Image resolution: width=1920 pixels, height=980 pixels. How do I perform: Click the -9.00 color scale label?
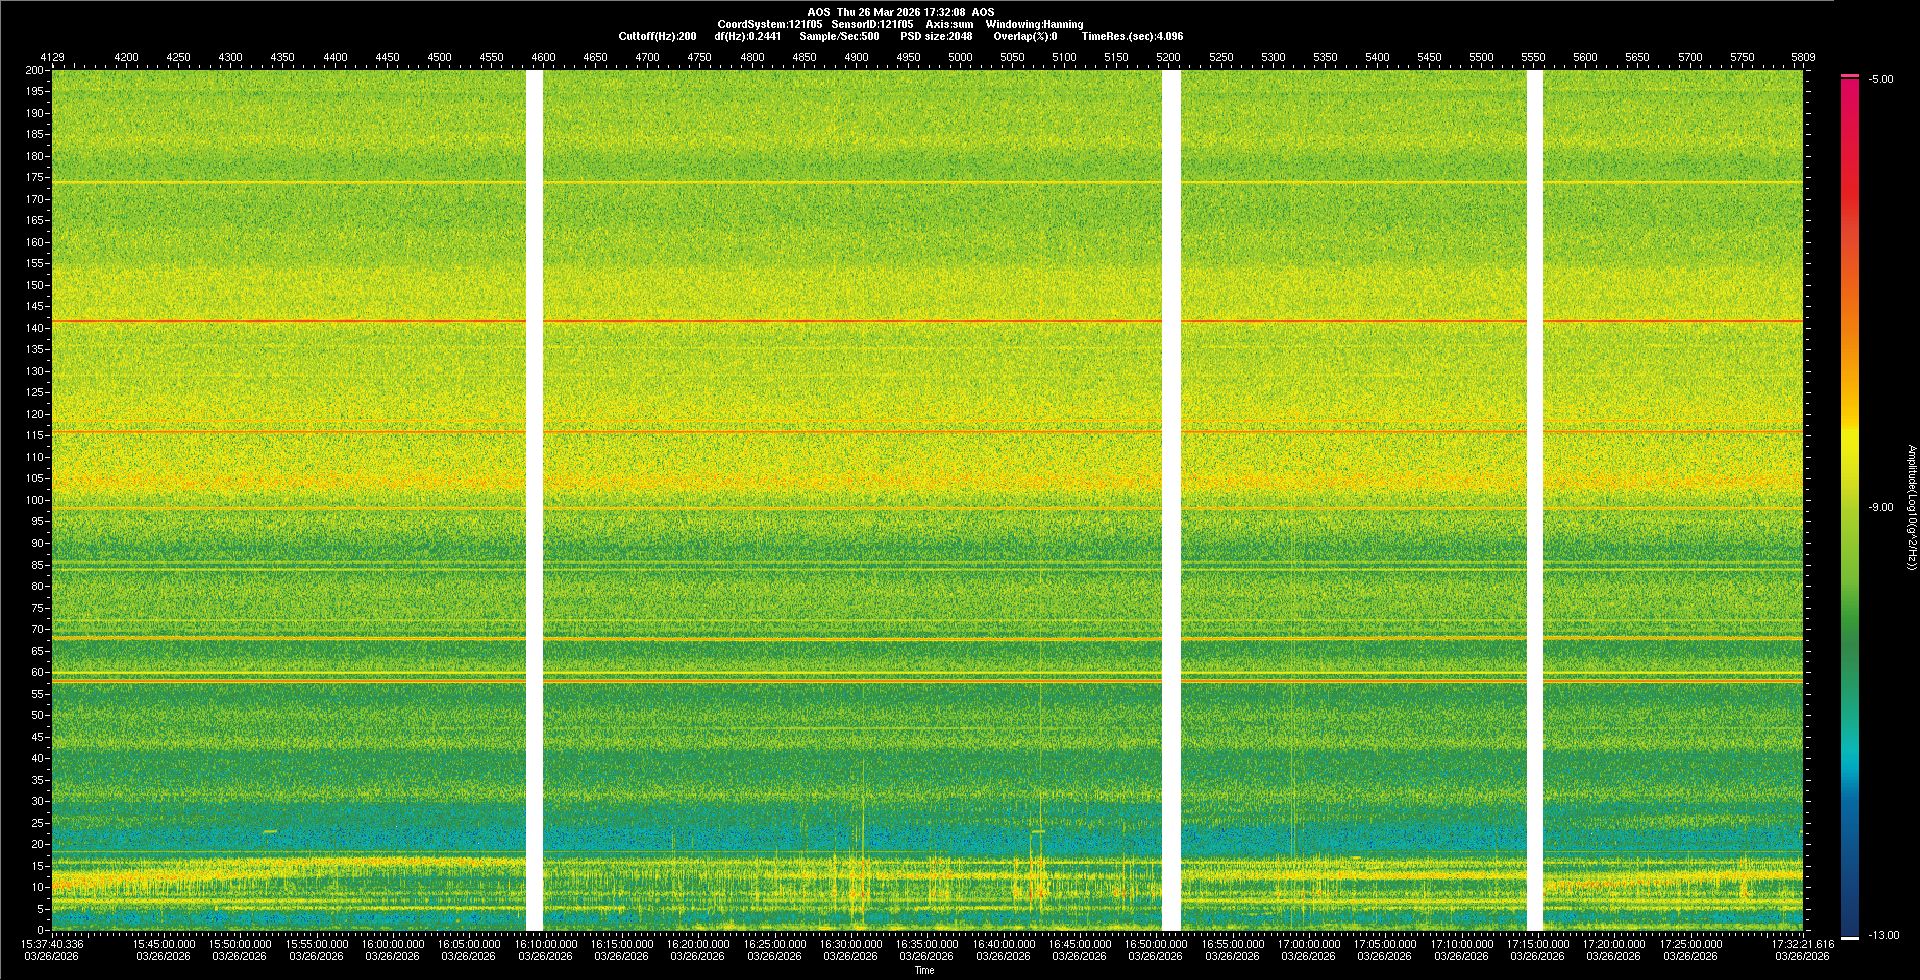click(1880, 507)
